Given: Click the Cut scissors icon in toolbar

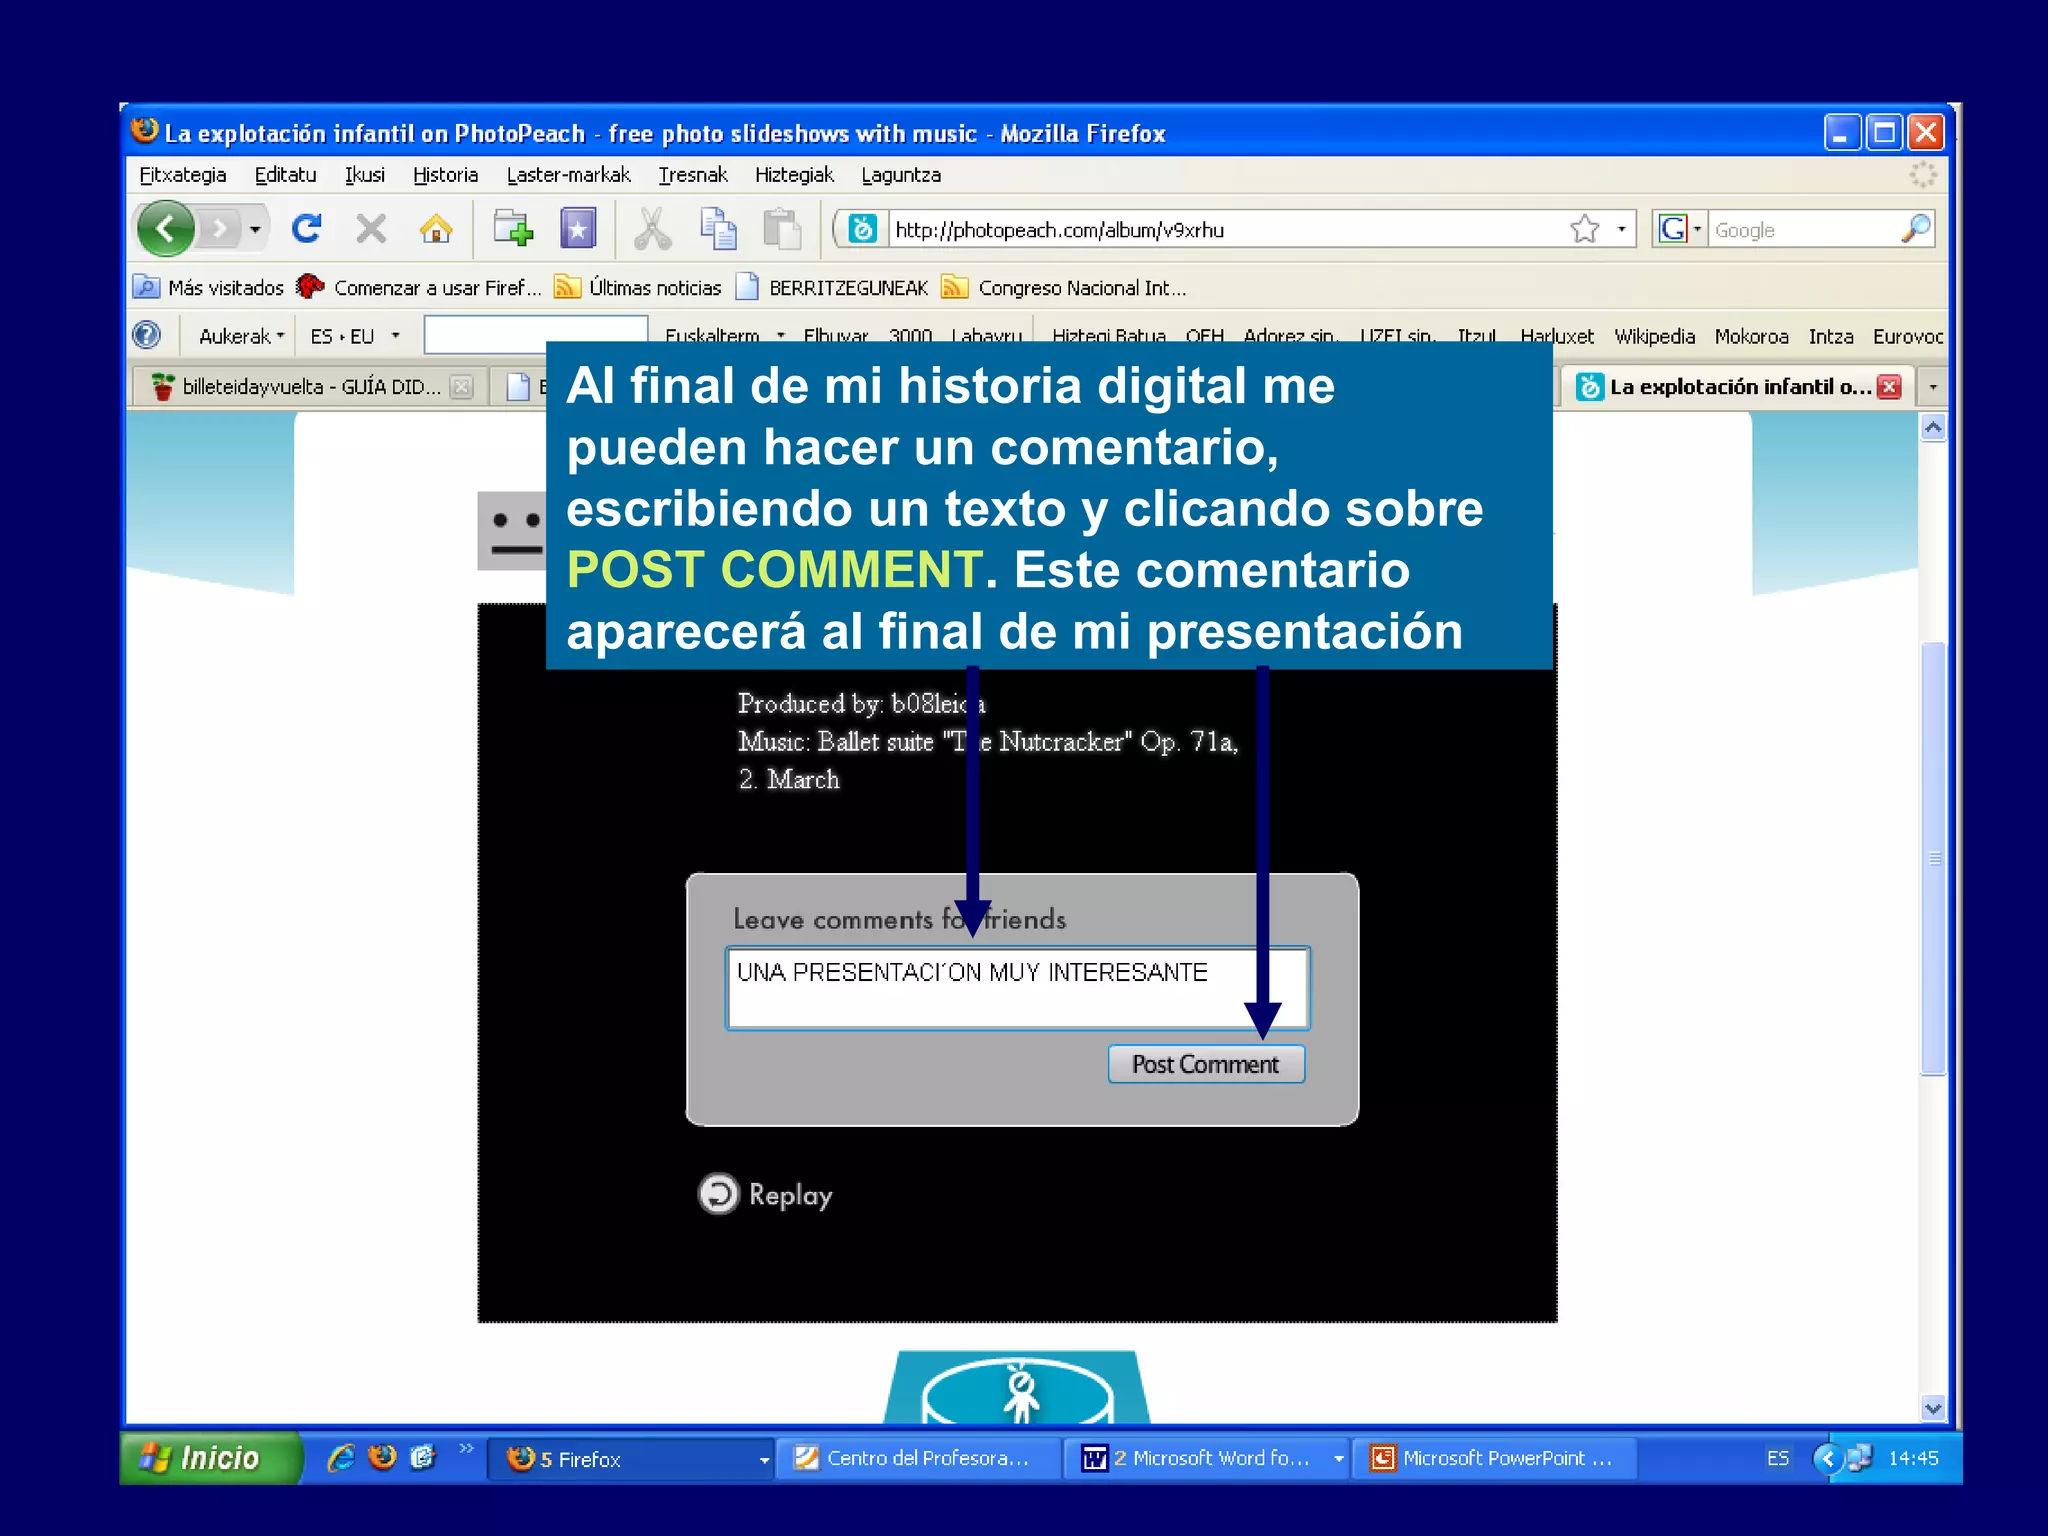Looking at the screenshot, I should coord(652,229).
